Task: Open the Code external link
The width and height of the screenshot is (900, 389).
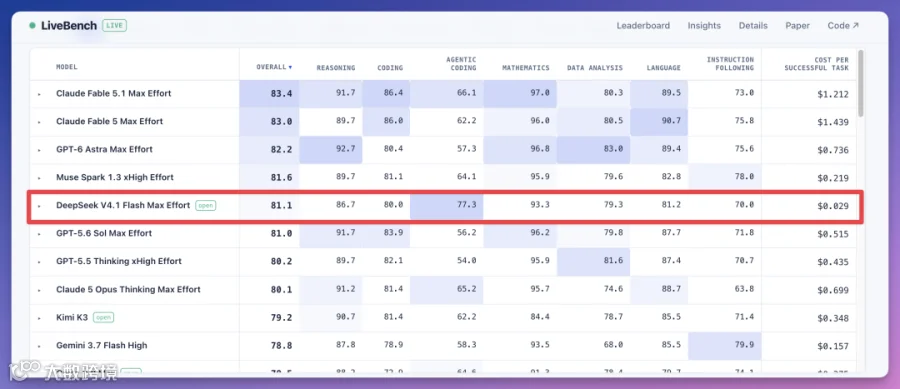Action: (x=843, y=26)
